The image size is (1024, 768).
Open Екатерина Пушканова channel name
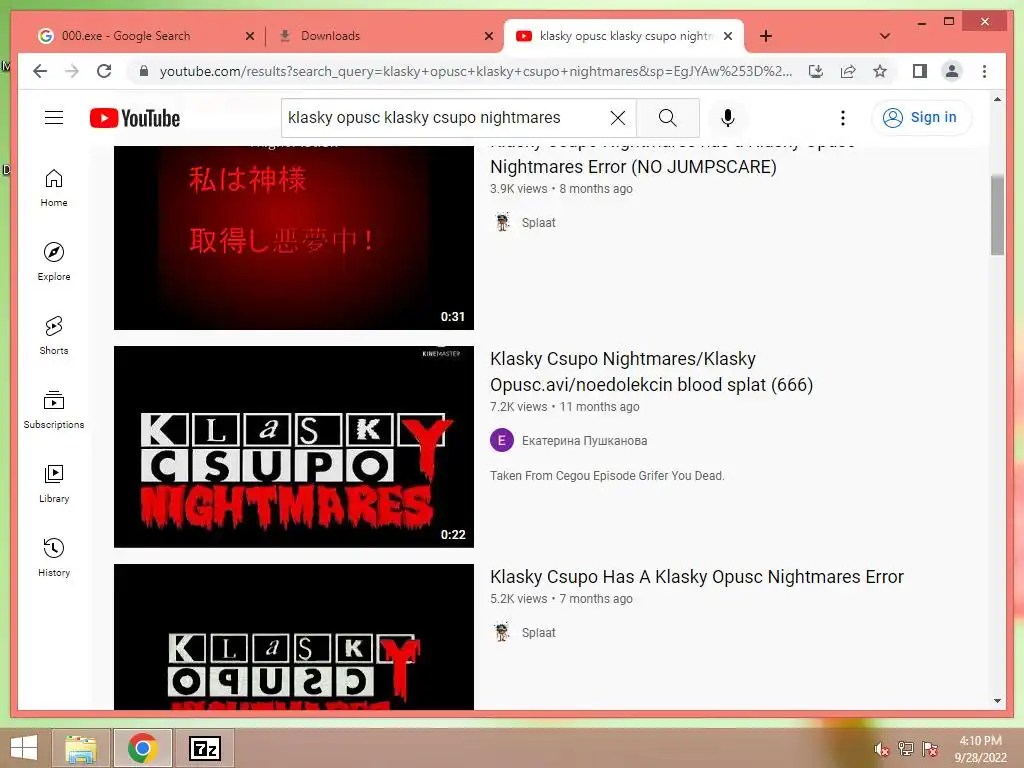584,441
